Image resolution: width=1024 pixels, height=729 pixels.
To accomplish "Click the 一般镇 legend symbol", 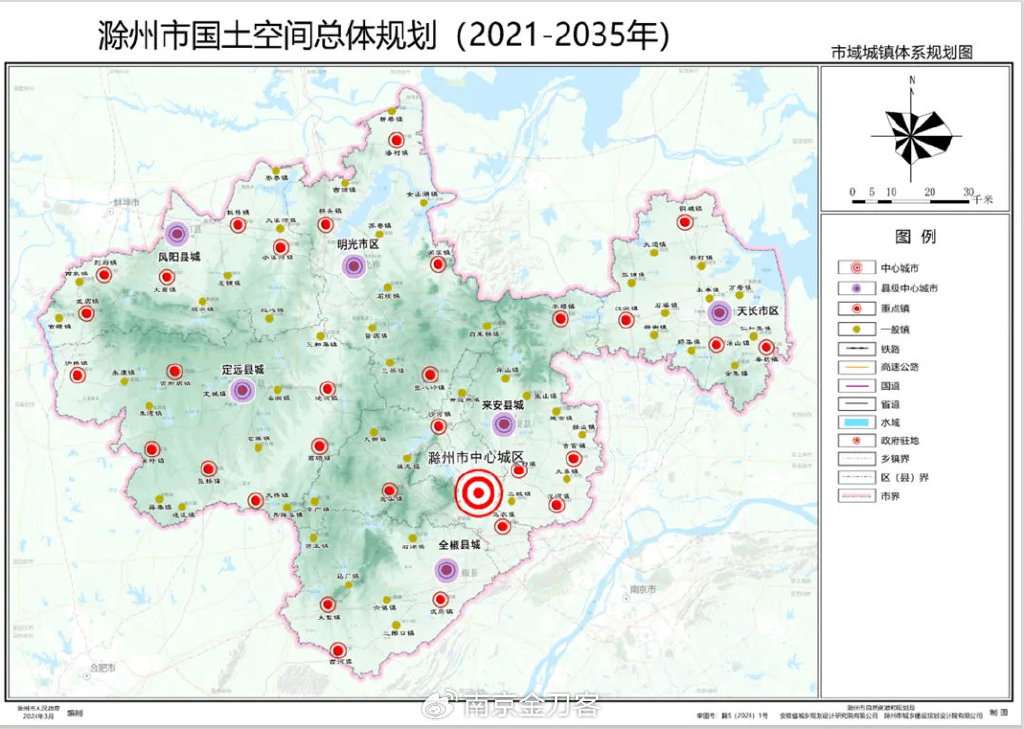I will 853,328.
